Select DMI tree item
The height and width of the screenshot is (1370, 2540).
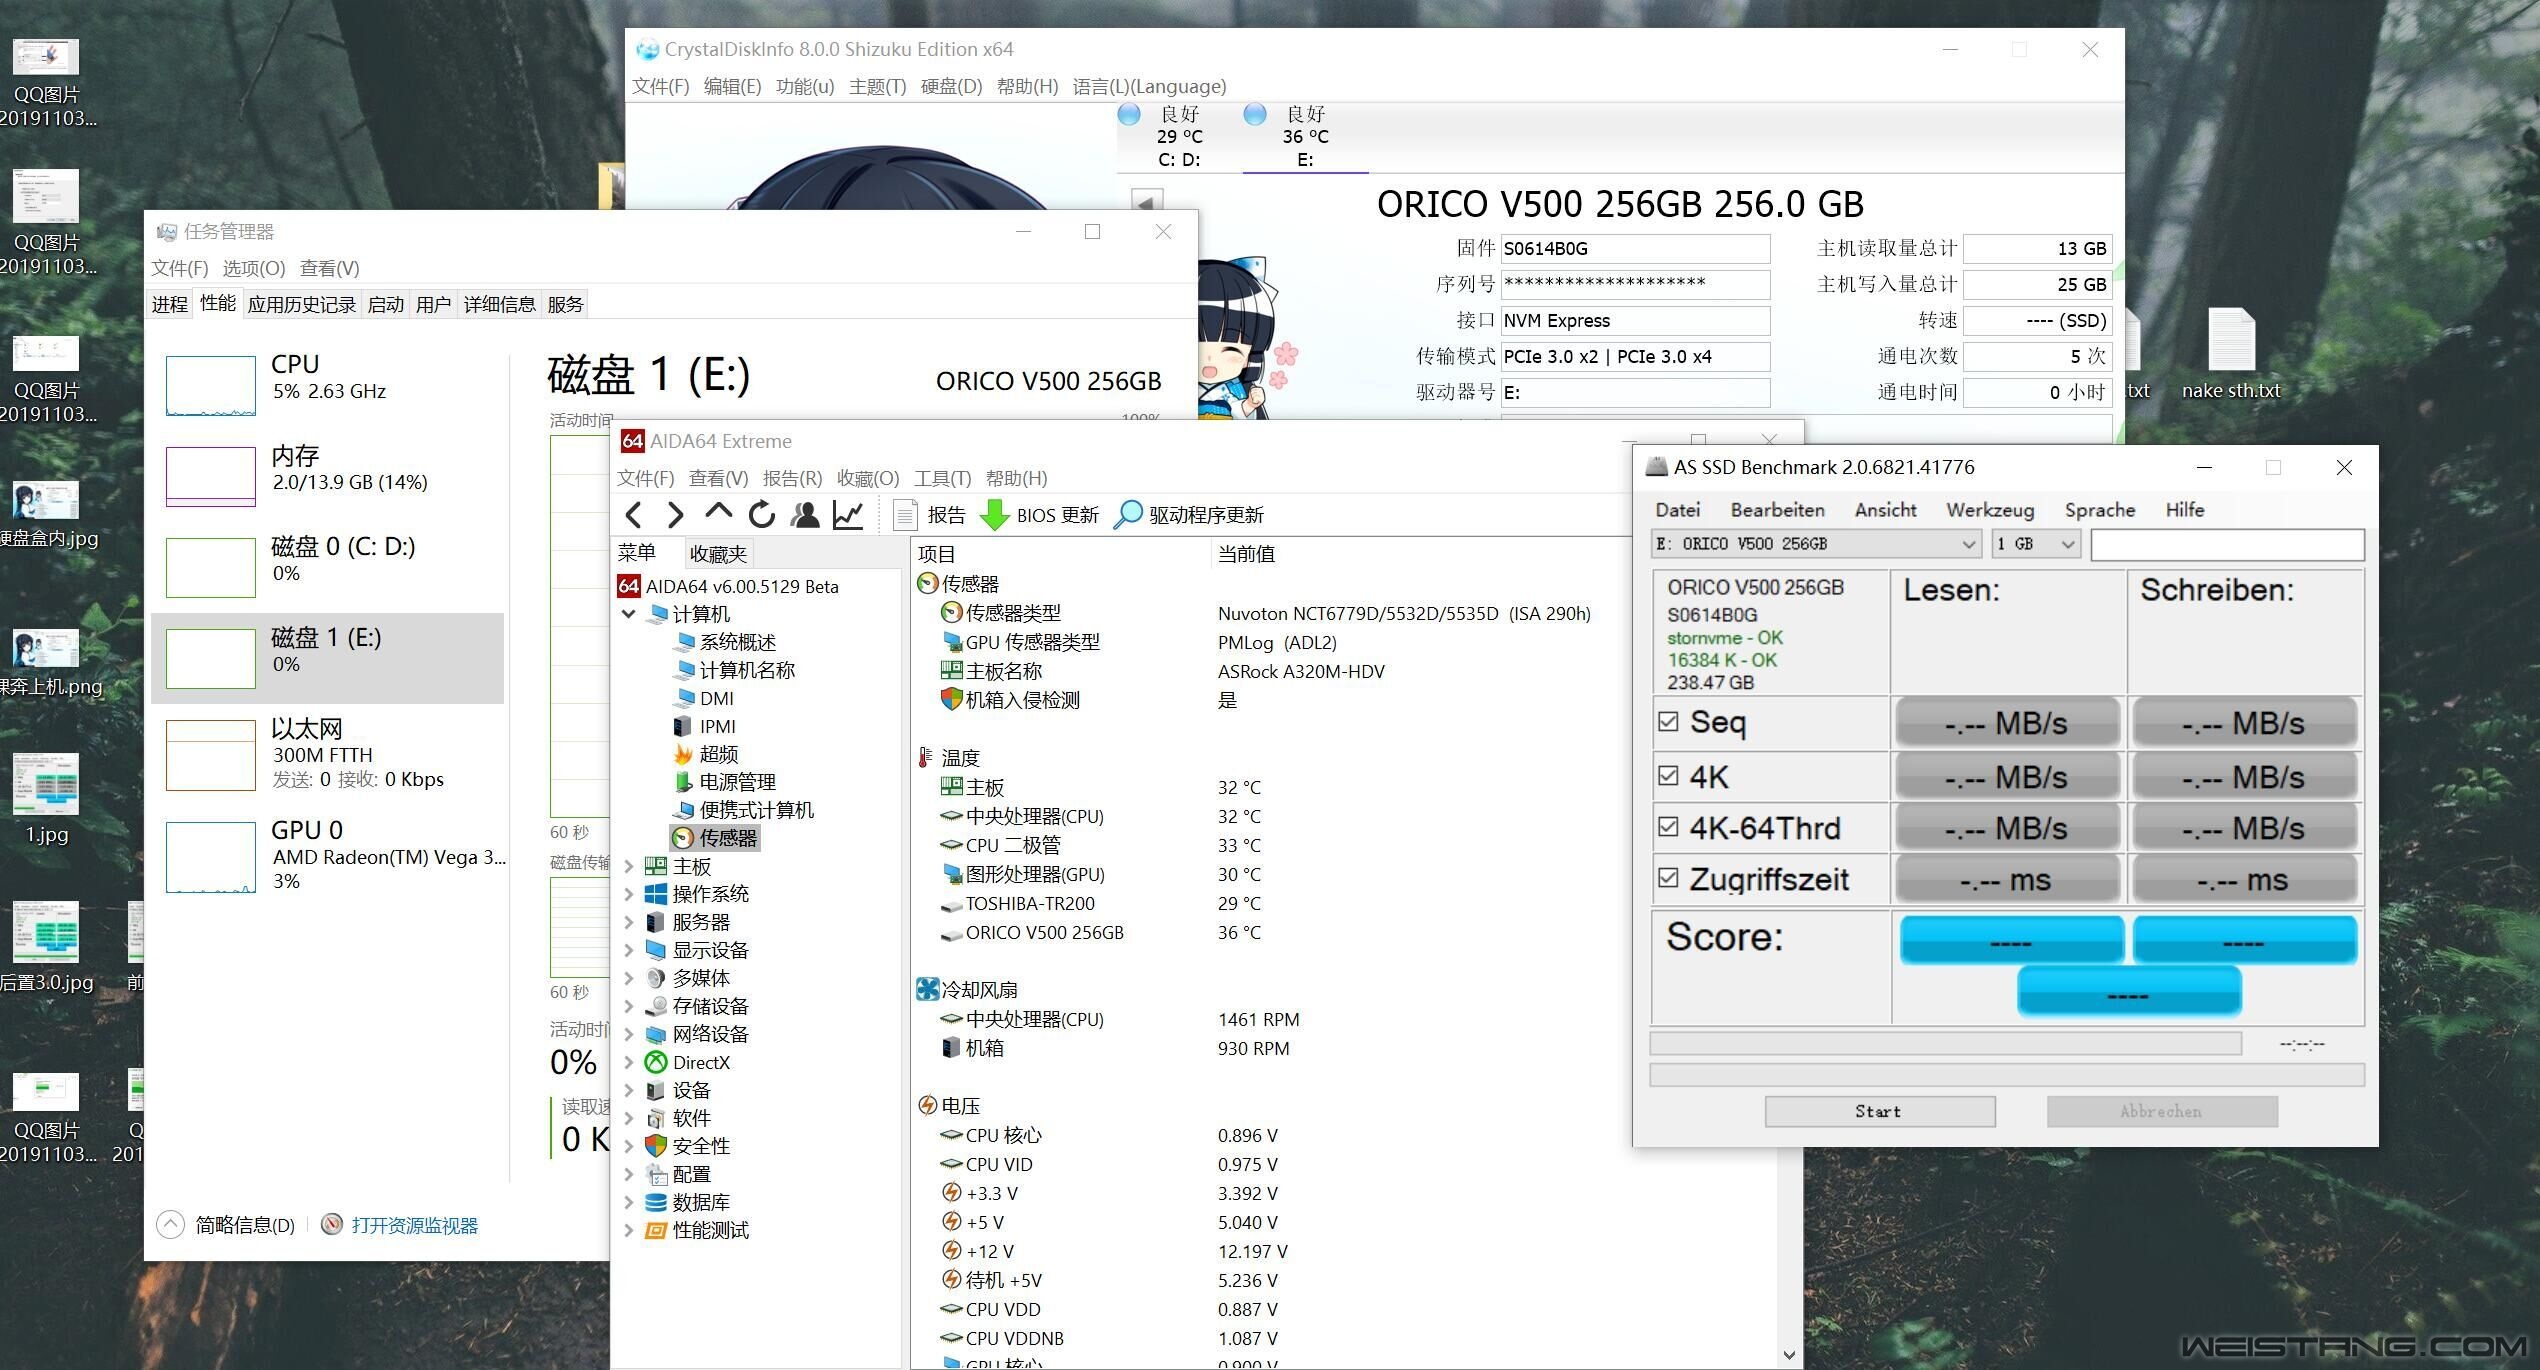[x=706, y=698]
